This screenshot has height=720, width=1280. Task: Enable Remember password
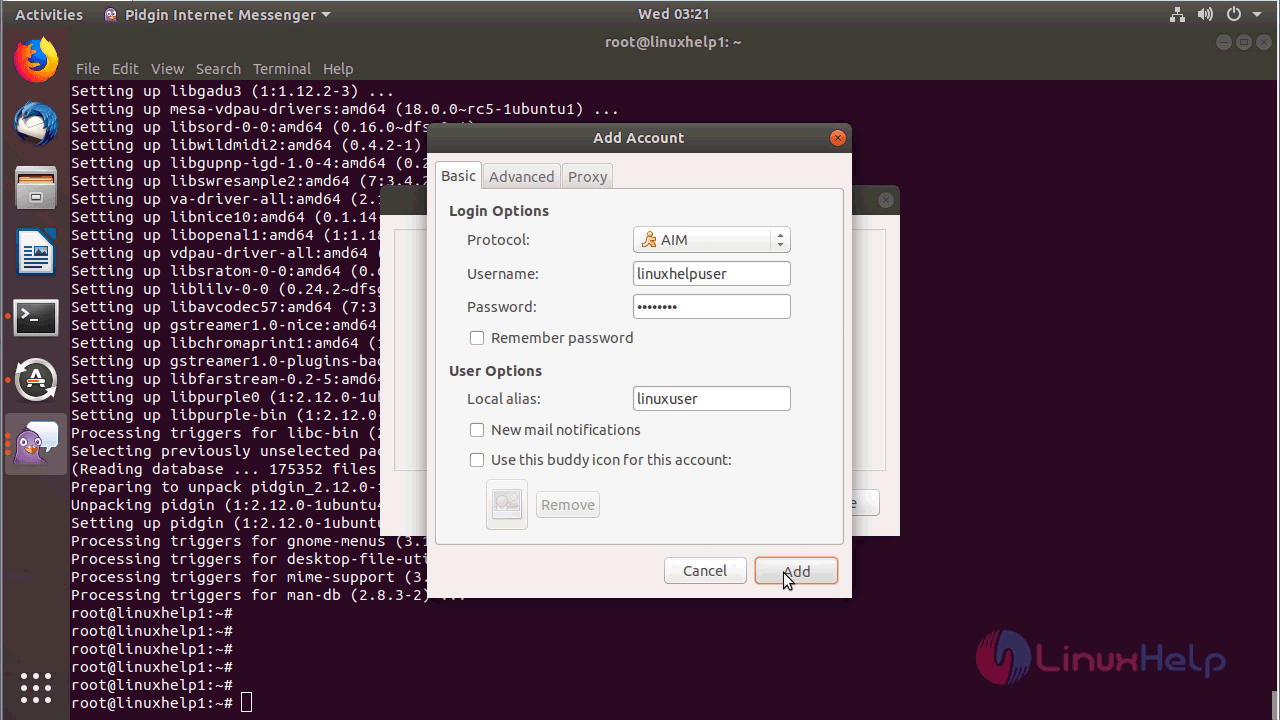click(477, 338)
